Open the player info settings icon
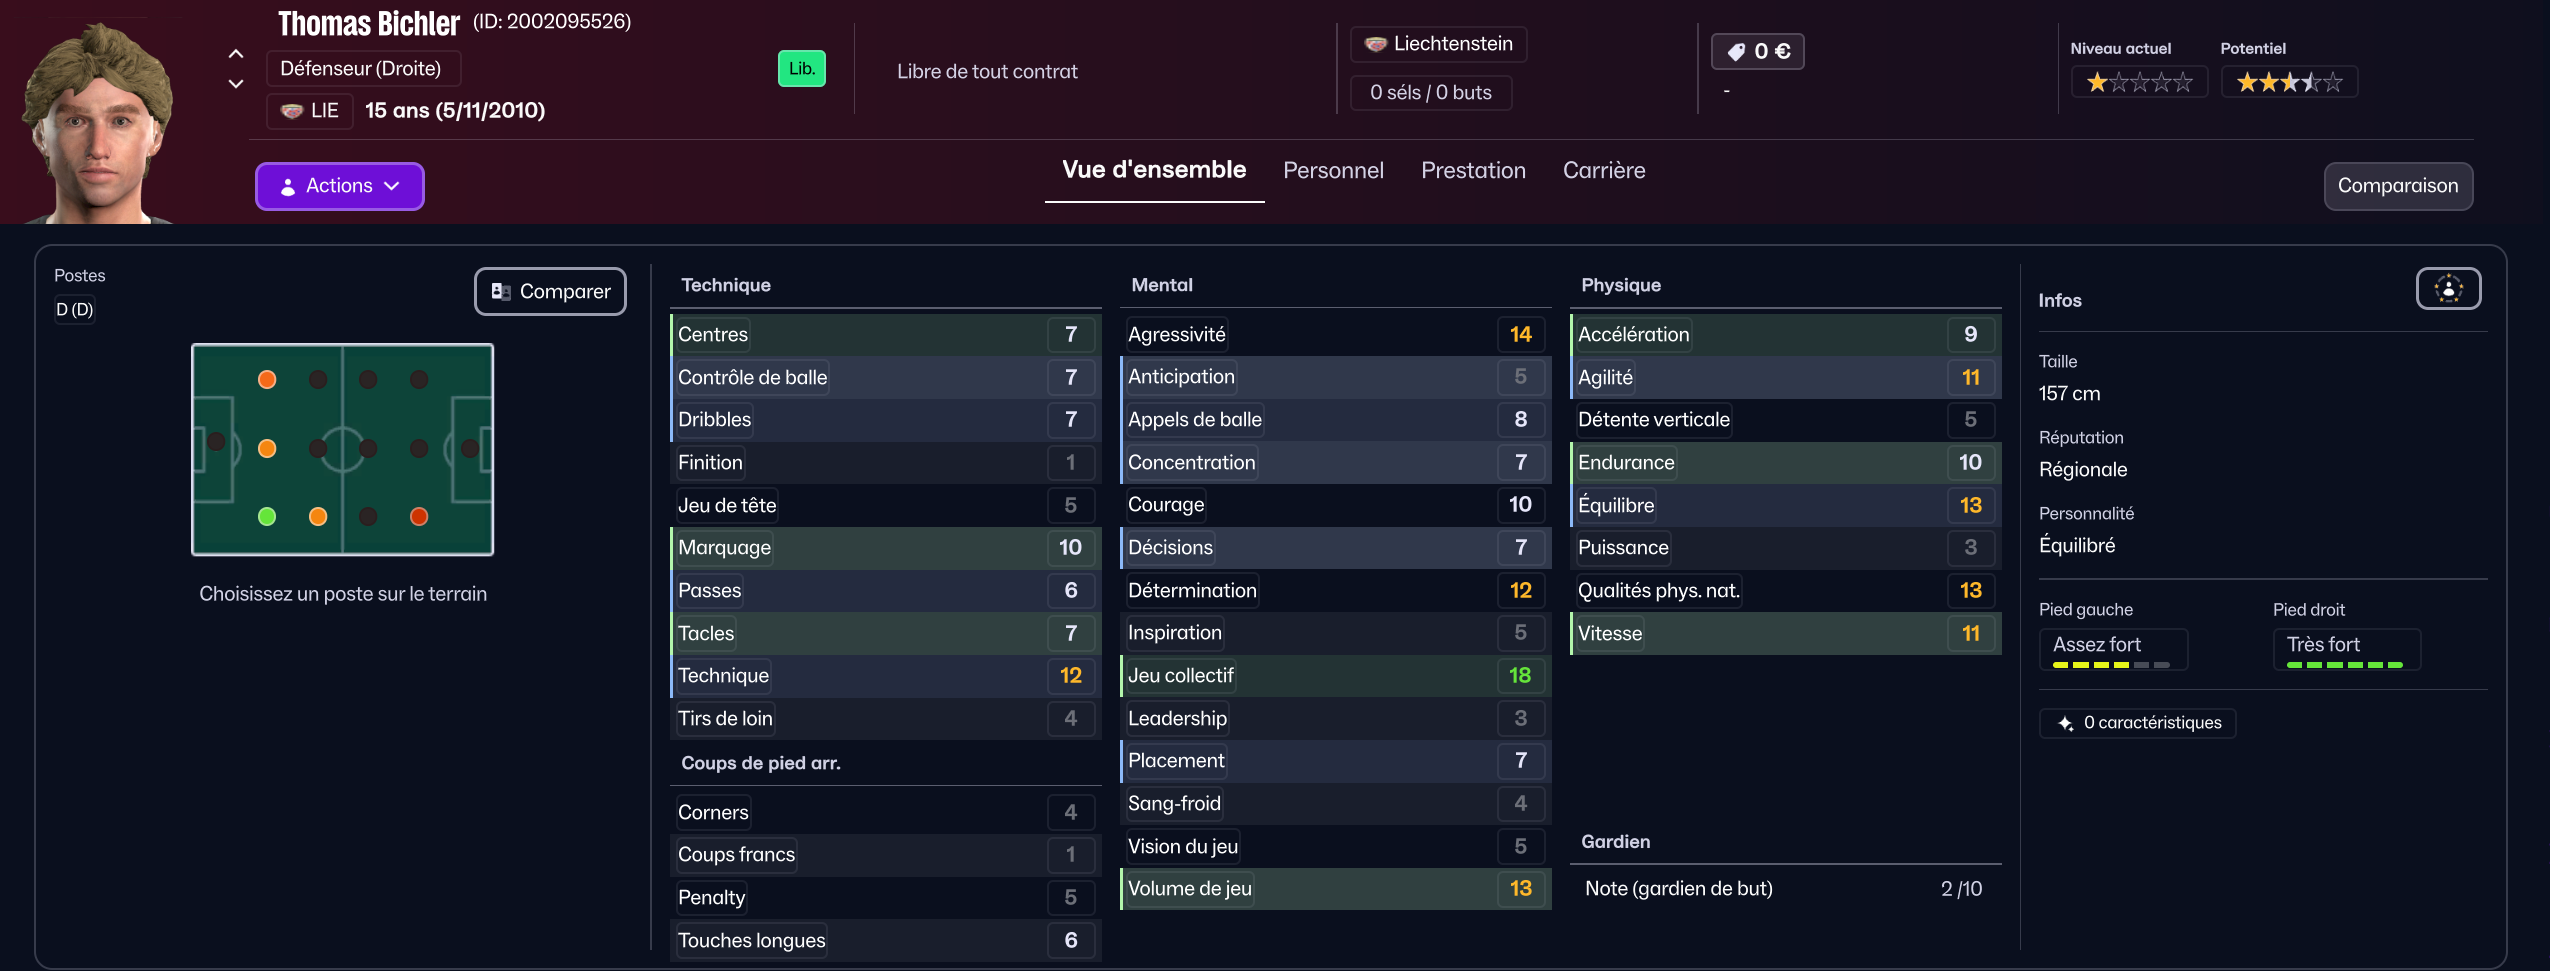Screen dimensions: 2550x971 coord(2448,289)
